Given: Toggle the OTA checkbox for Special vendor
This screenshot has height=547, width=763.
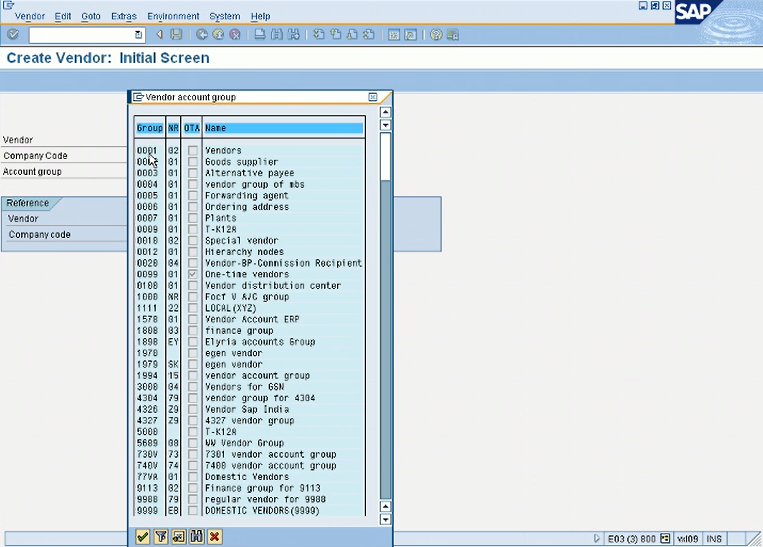Looking at the screenshot, I should (193, 240).
